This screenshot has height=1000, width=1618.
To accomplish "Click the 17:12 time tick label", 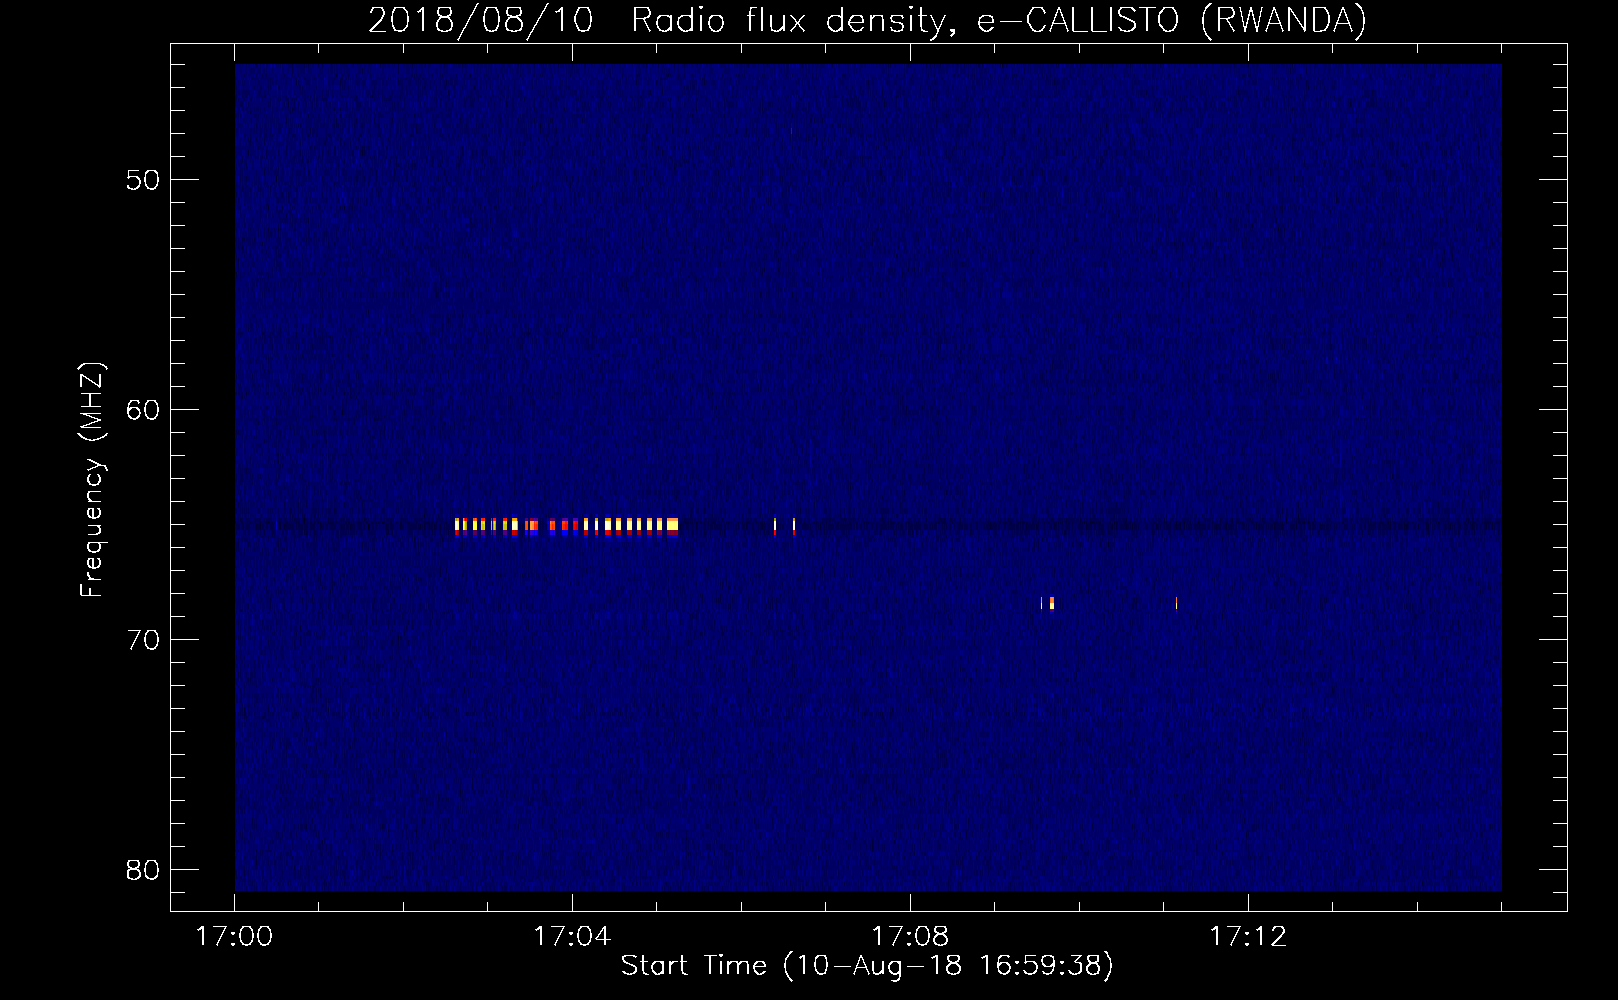I will click(x=1248, y=937).
